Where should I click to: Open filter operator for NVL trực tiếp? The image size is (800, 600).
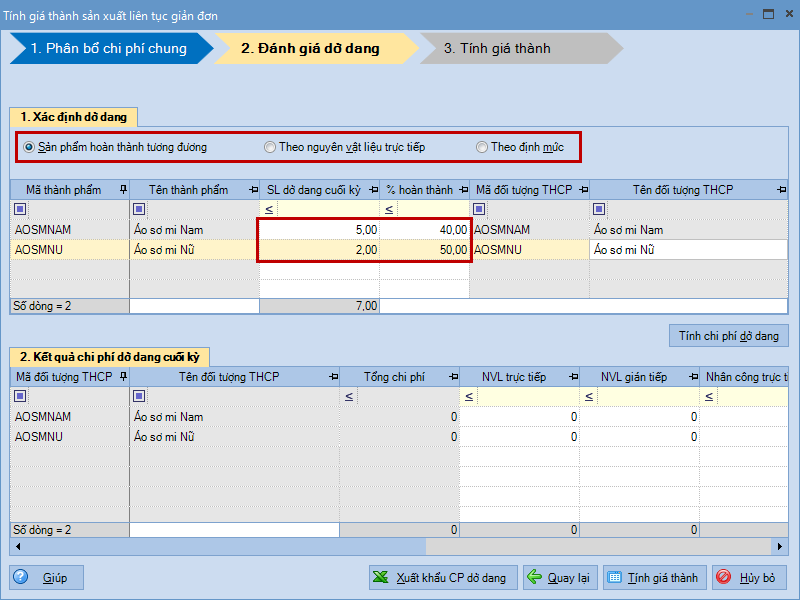click(469, 396)
